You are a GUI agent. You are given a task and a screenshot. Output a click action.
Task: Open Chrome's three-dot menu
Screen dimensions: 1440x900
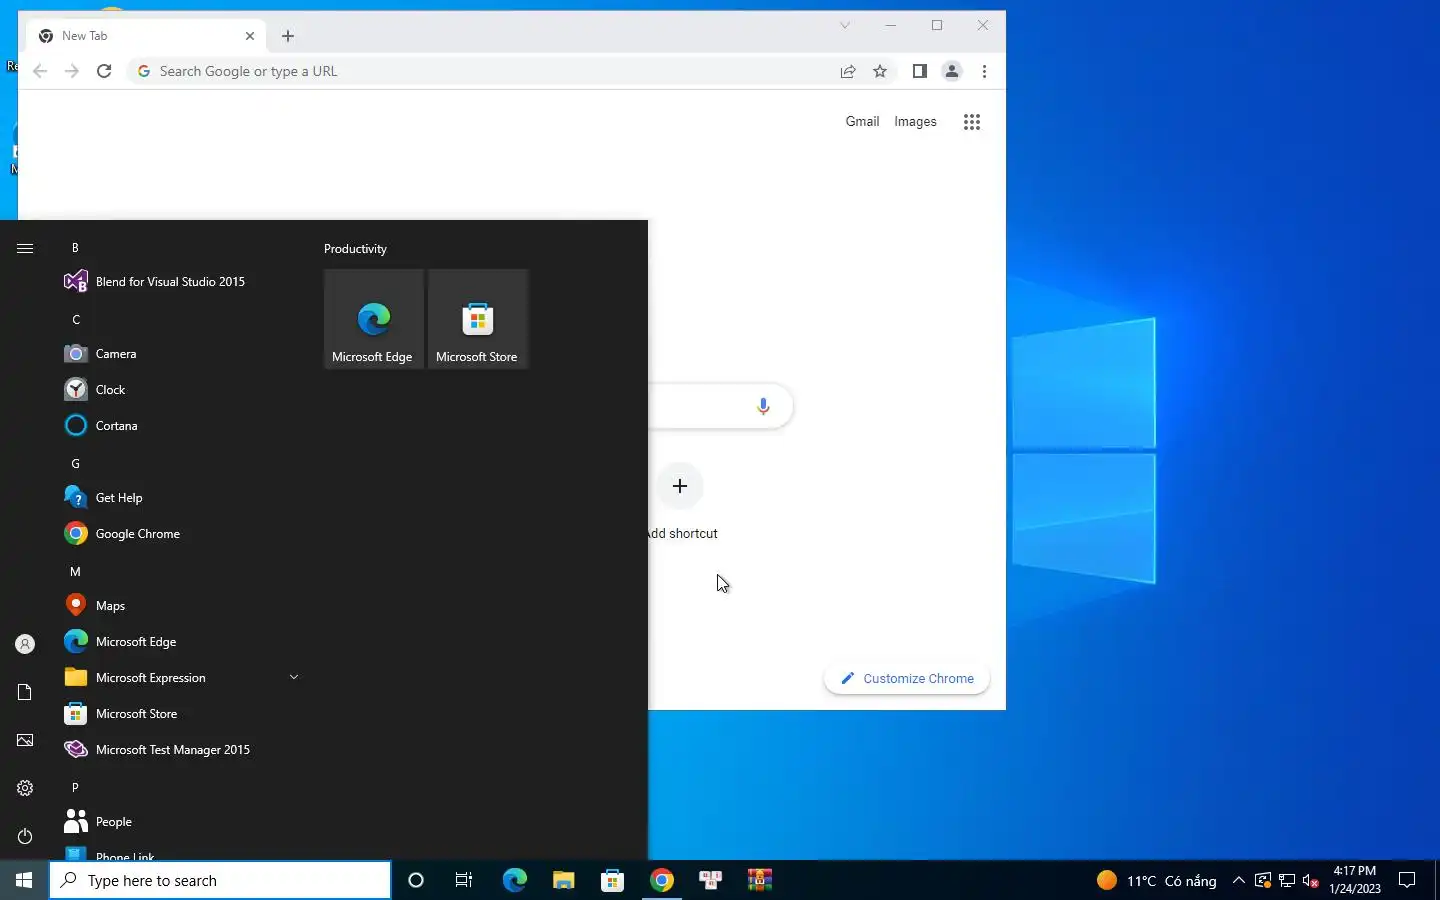click(x=984, y=71)
